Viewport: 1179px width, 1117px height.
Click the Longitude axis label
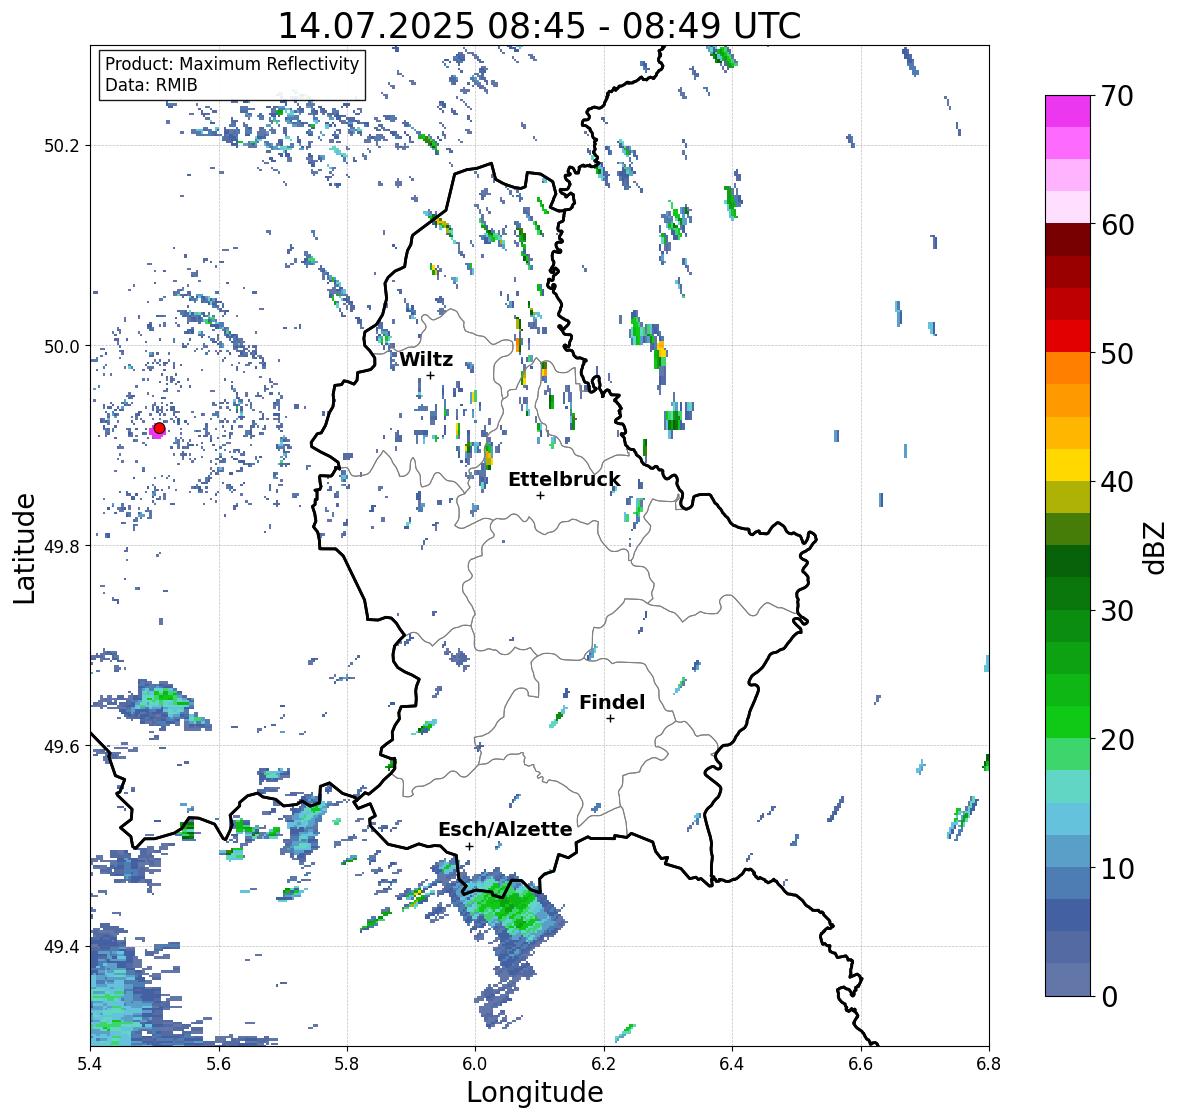point(535,1092)
